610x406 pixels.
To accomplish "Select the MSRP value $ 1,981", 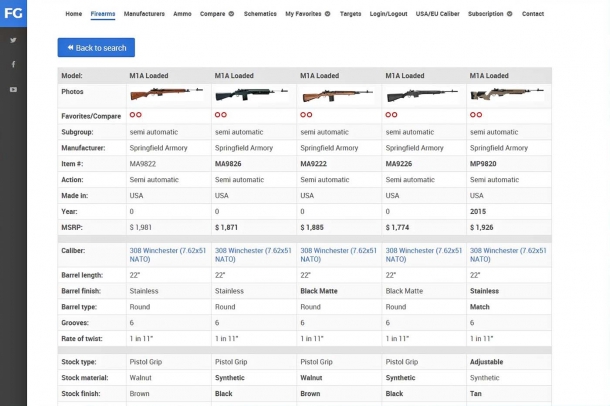I will [140, 228].
